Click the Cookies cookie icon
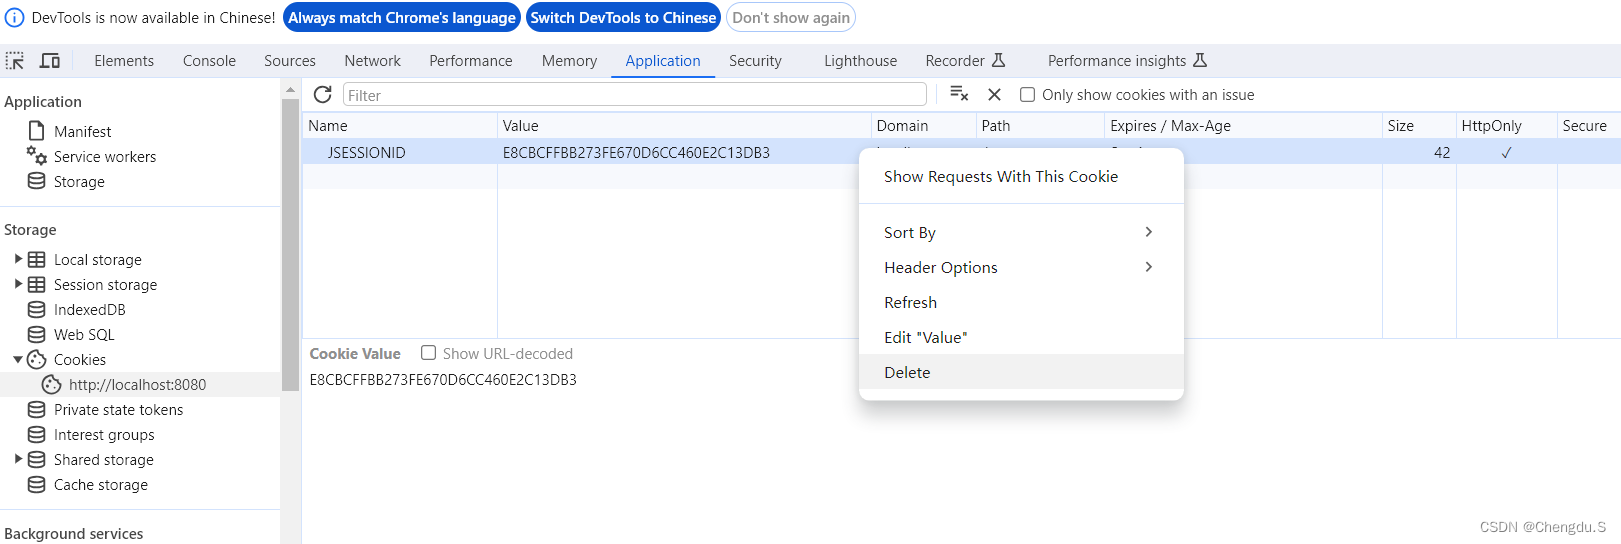The height and width of the screenshot is (544, 1621). [x=37, y=359]
